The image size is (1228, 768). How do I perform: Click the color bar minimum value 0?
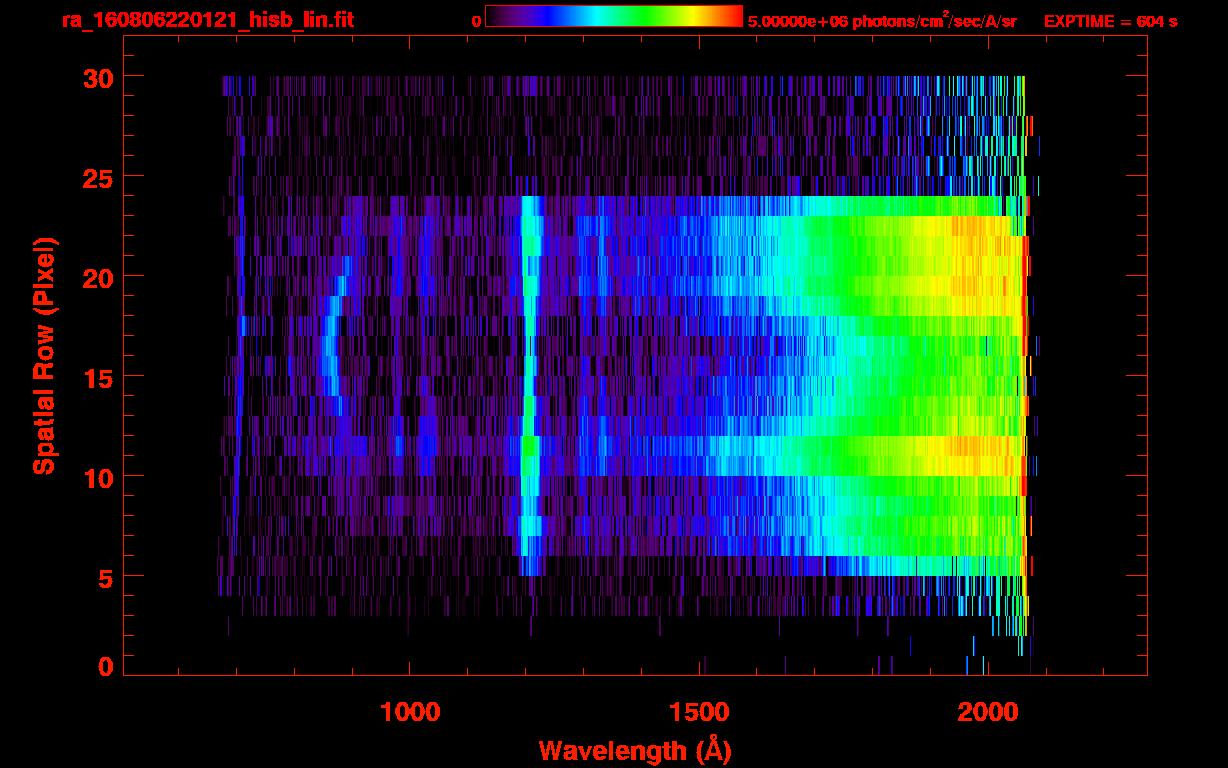pos(476,21)
